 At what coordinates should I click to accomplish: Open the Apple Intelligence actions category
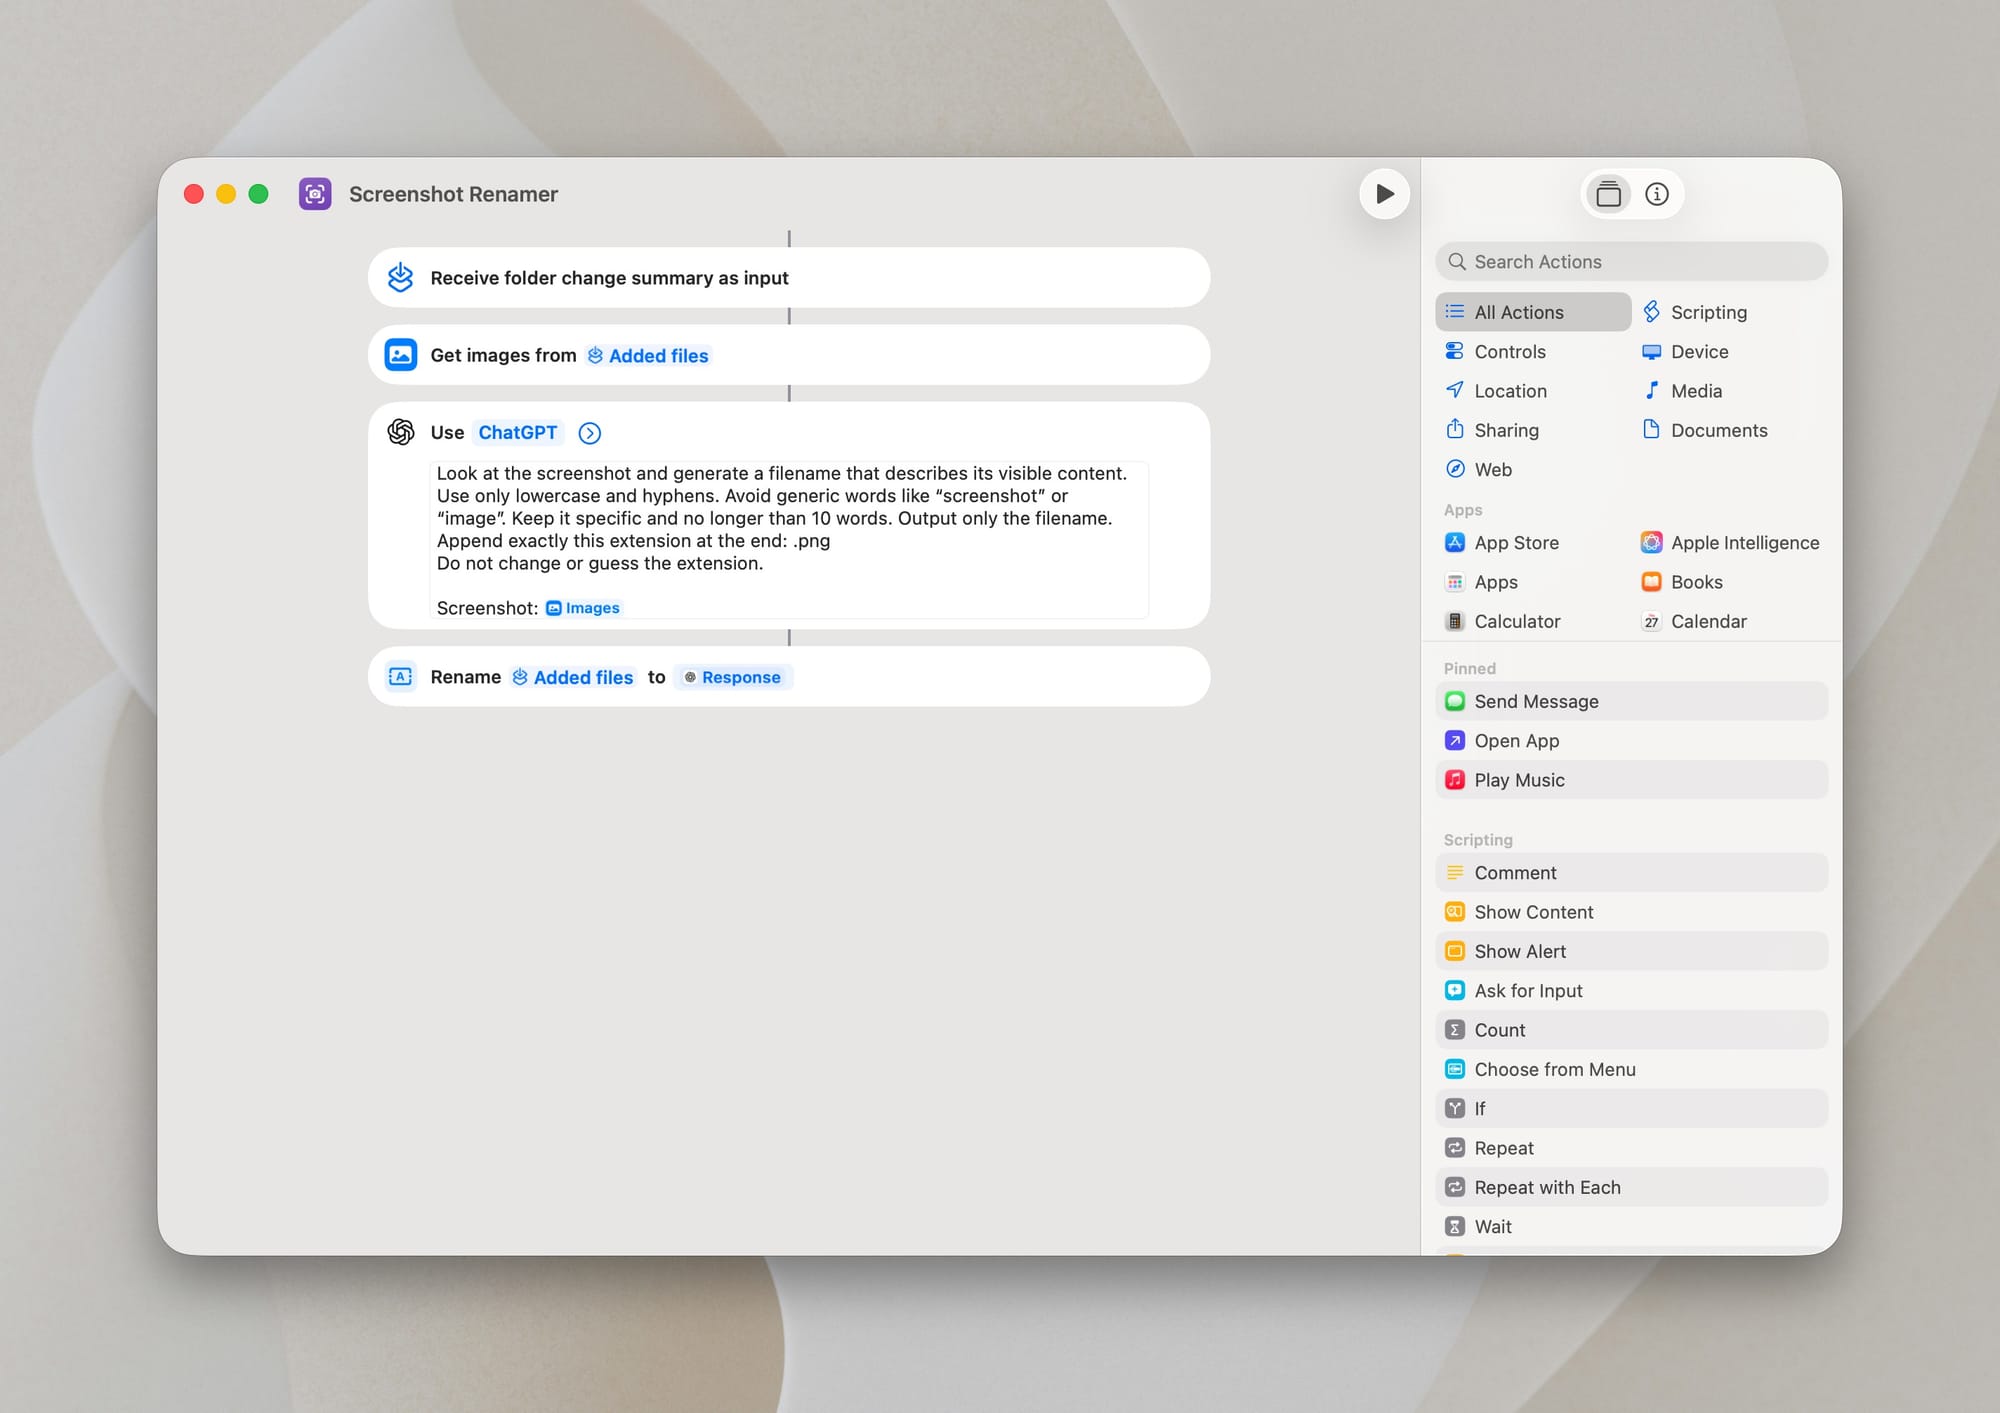1745,542
